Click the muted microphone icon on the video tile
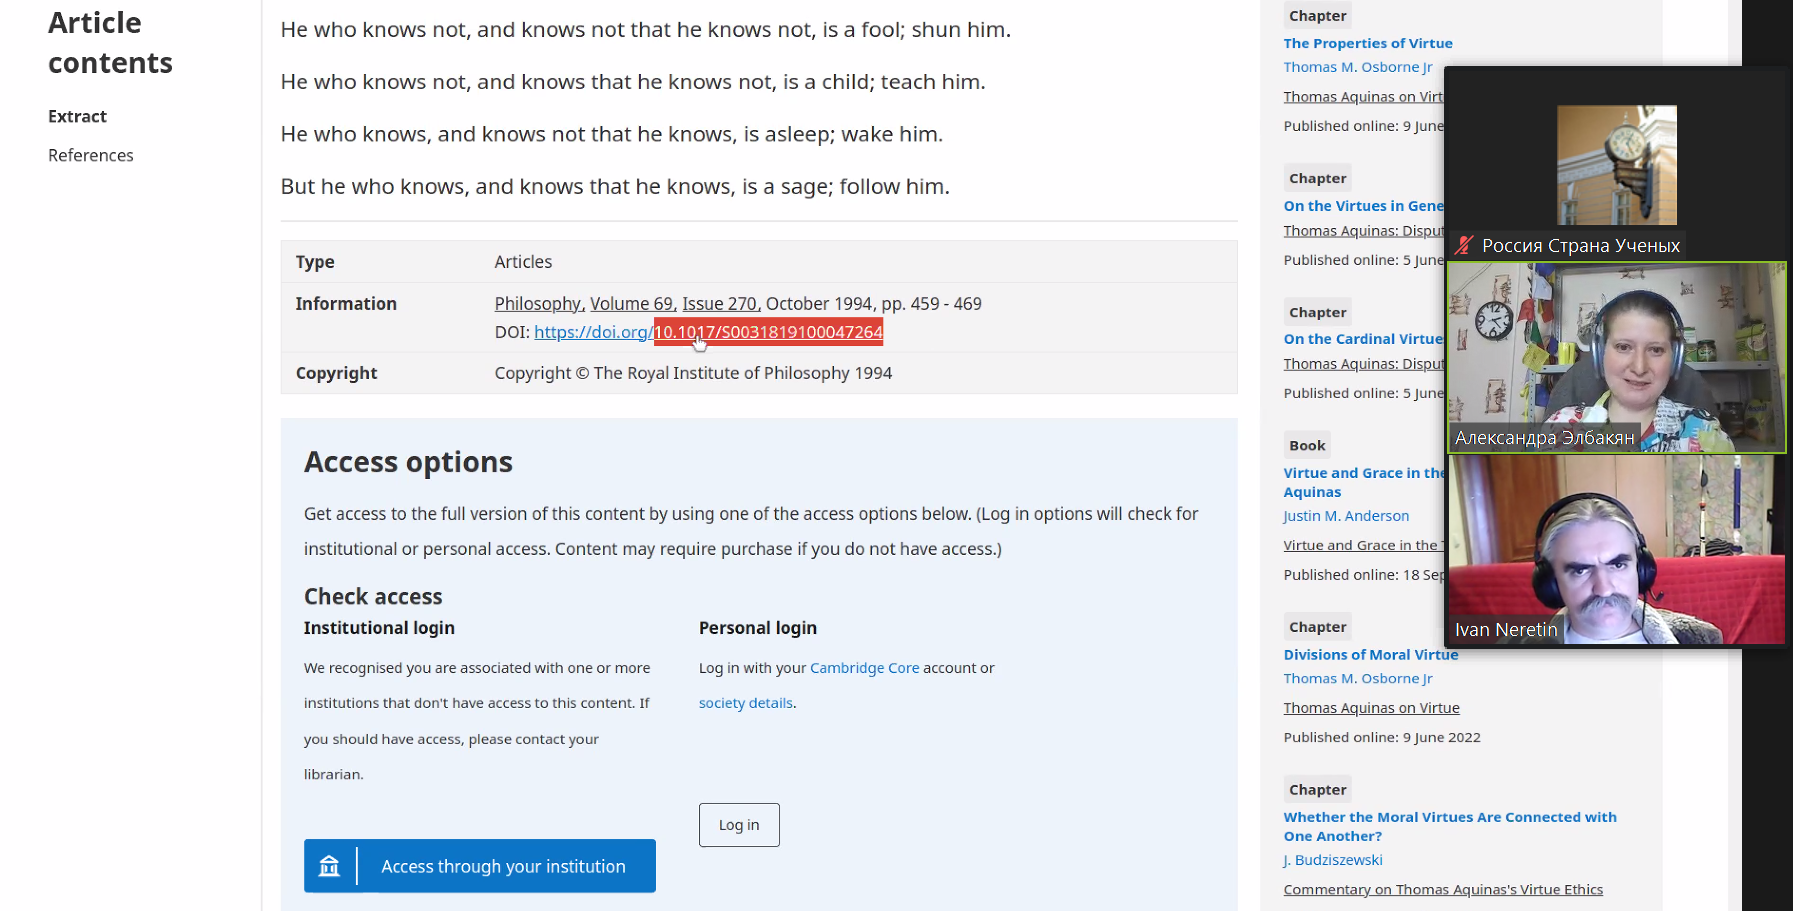 click(1465, 245)
